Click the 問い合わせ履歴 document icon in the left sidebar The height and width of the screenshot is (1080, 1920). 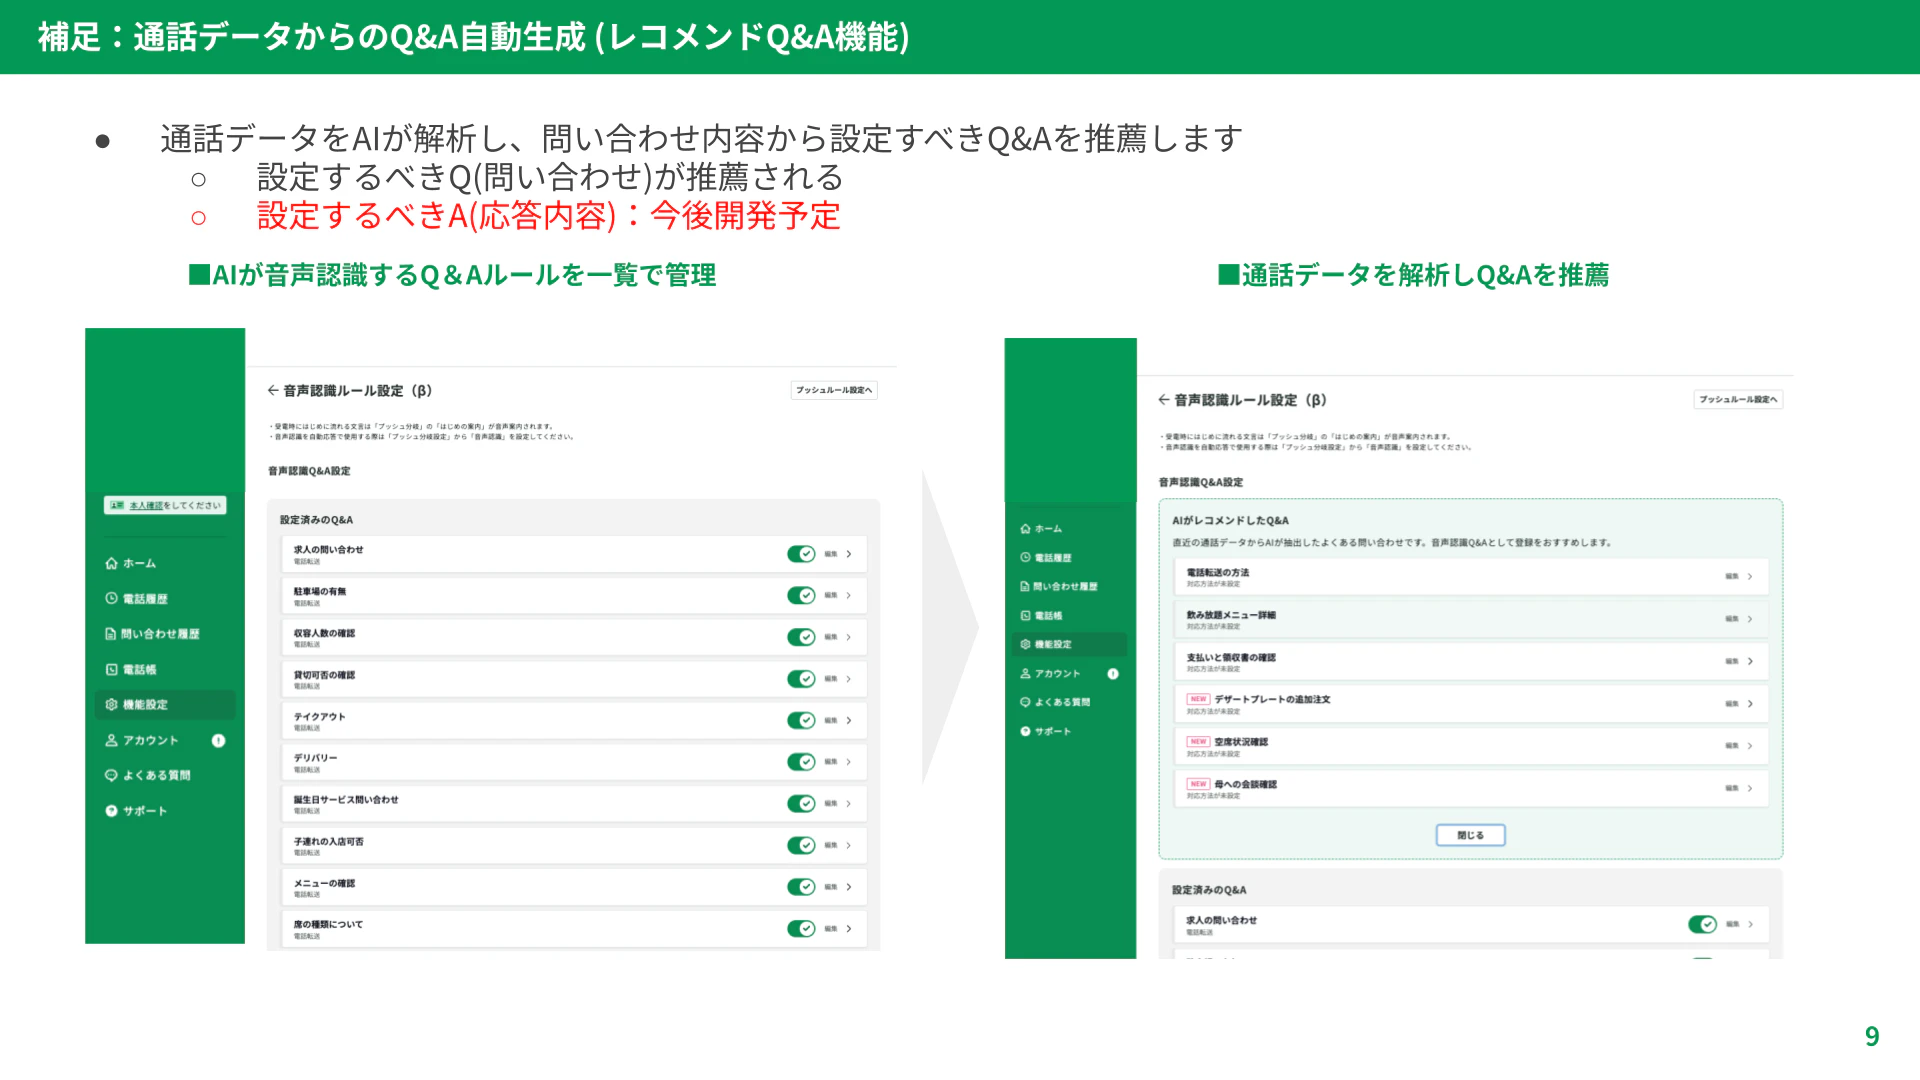pyautogui.click(x=111, y=634)
